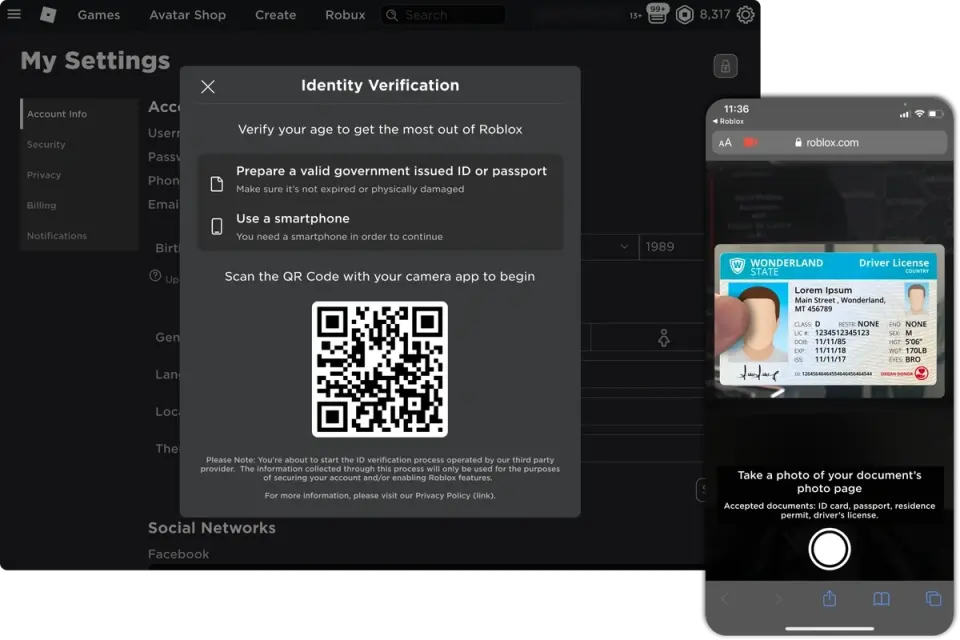Go to the Avatar Shop page

[187, 15]
